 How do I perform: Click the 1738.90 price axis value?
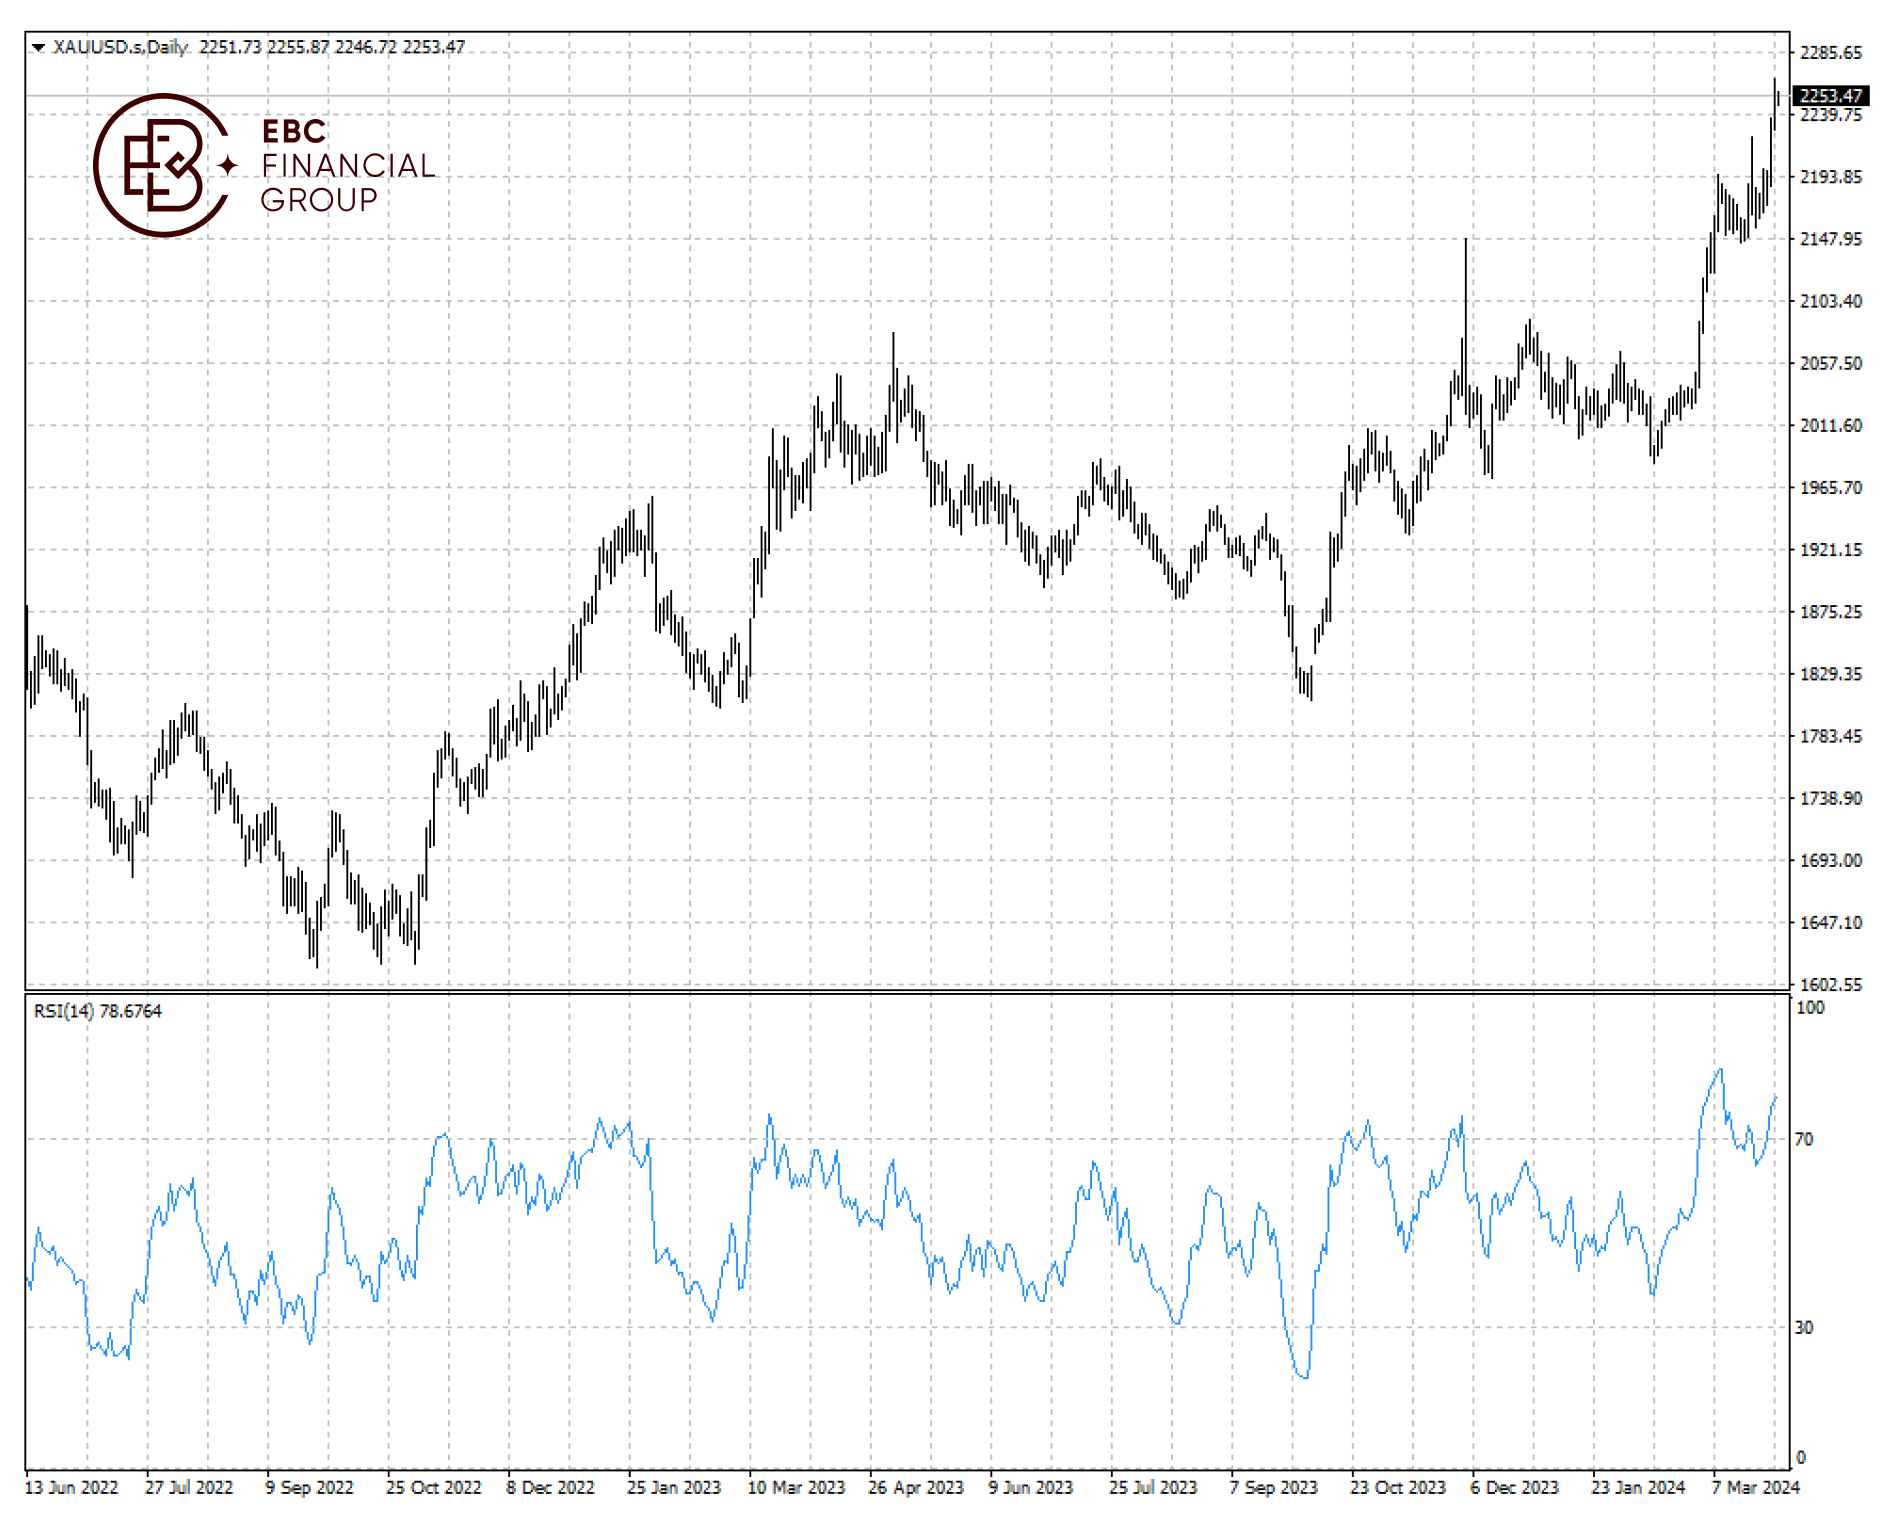pyautogui.click(x=1831, y=798)
